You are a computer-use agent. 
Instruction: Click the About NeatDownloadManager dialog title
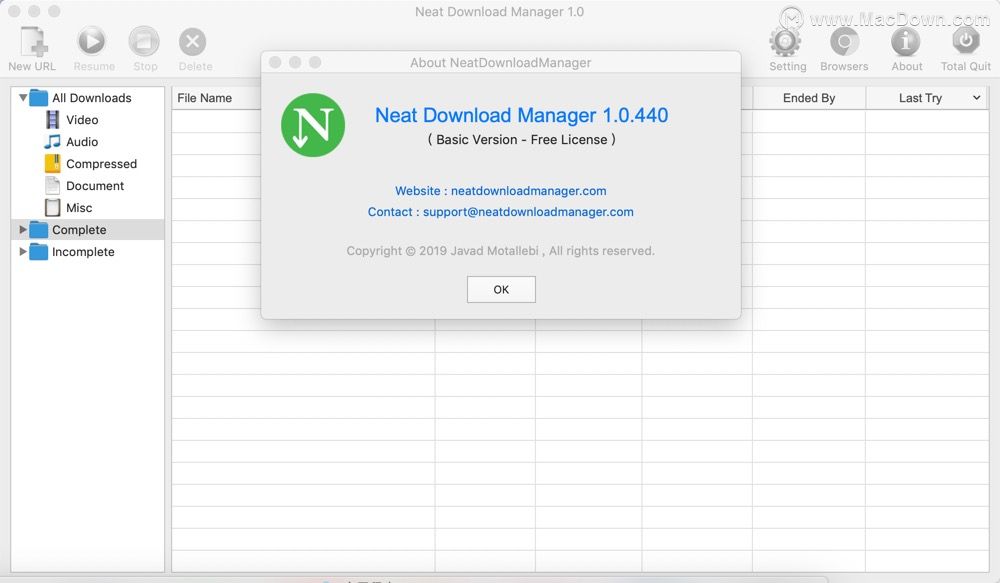[x=501, y=63]
